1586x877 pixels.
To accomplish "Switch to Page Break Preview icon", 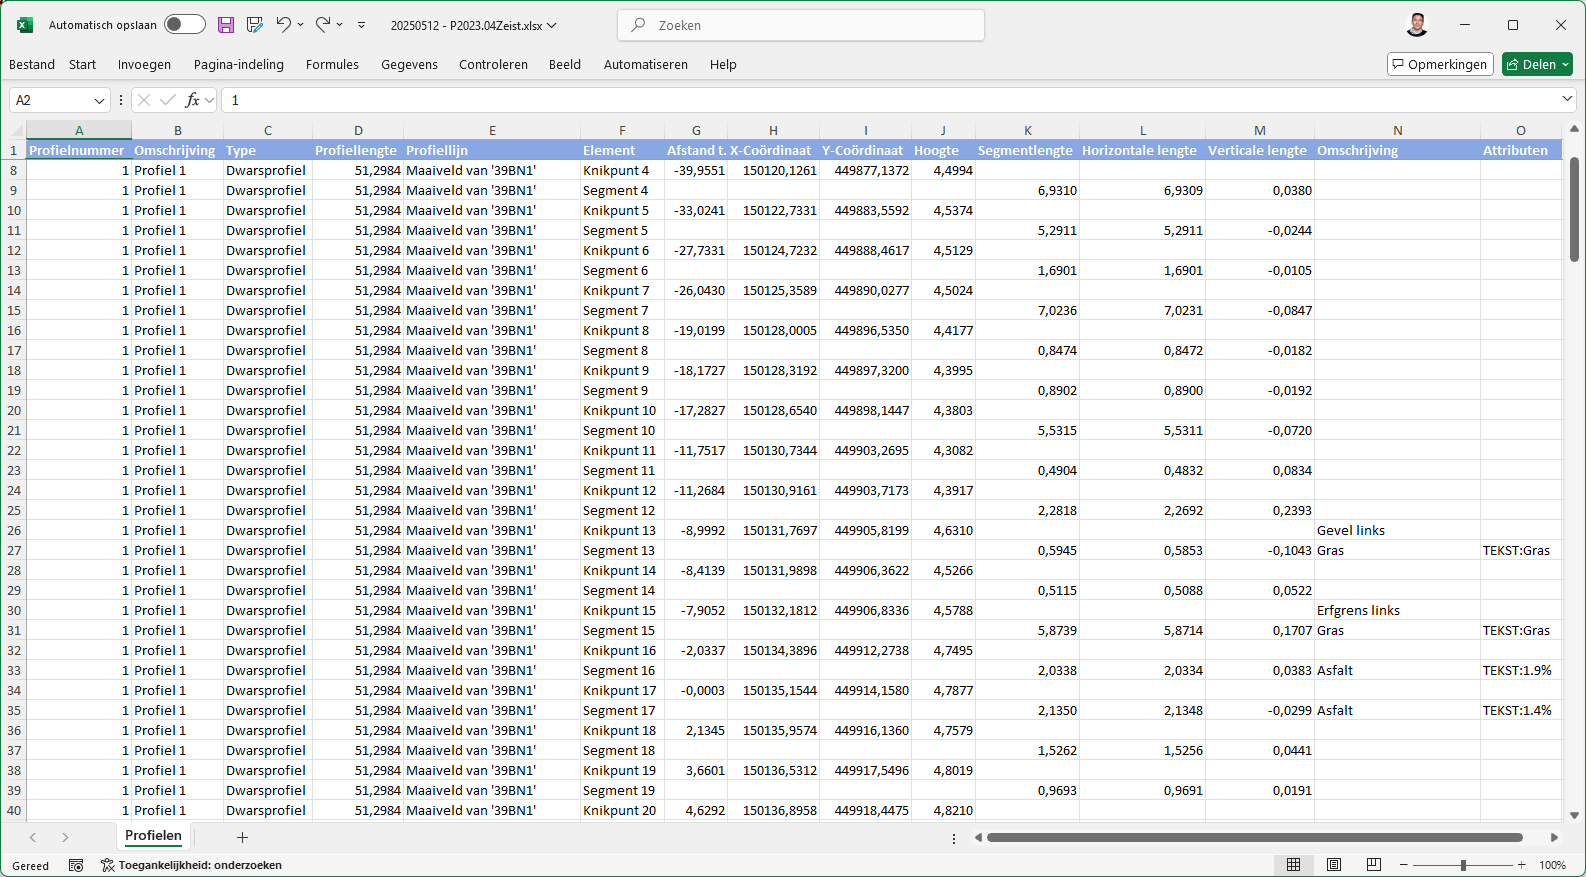I will (x=1374, y=865).
